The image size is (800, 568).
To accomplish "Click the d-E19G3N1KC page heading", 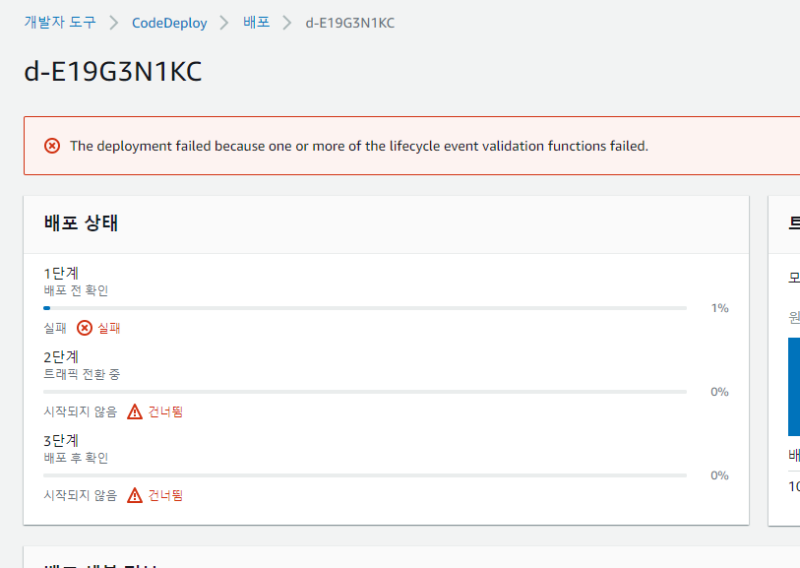I will 113,73.
